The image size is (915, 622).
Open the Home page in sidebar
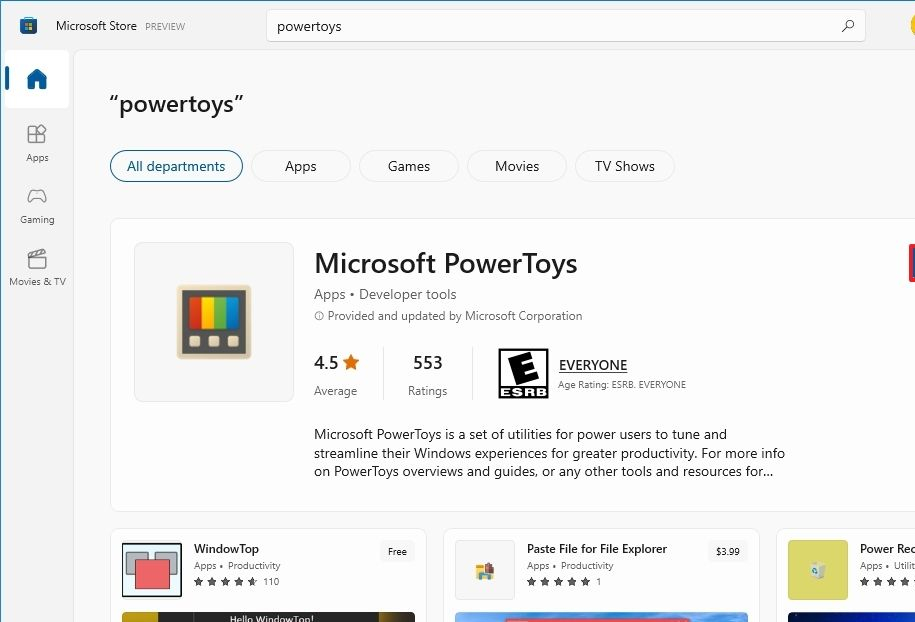tap(37, 79)
